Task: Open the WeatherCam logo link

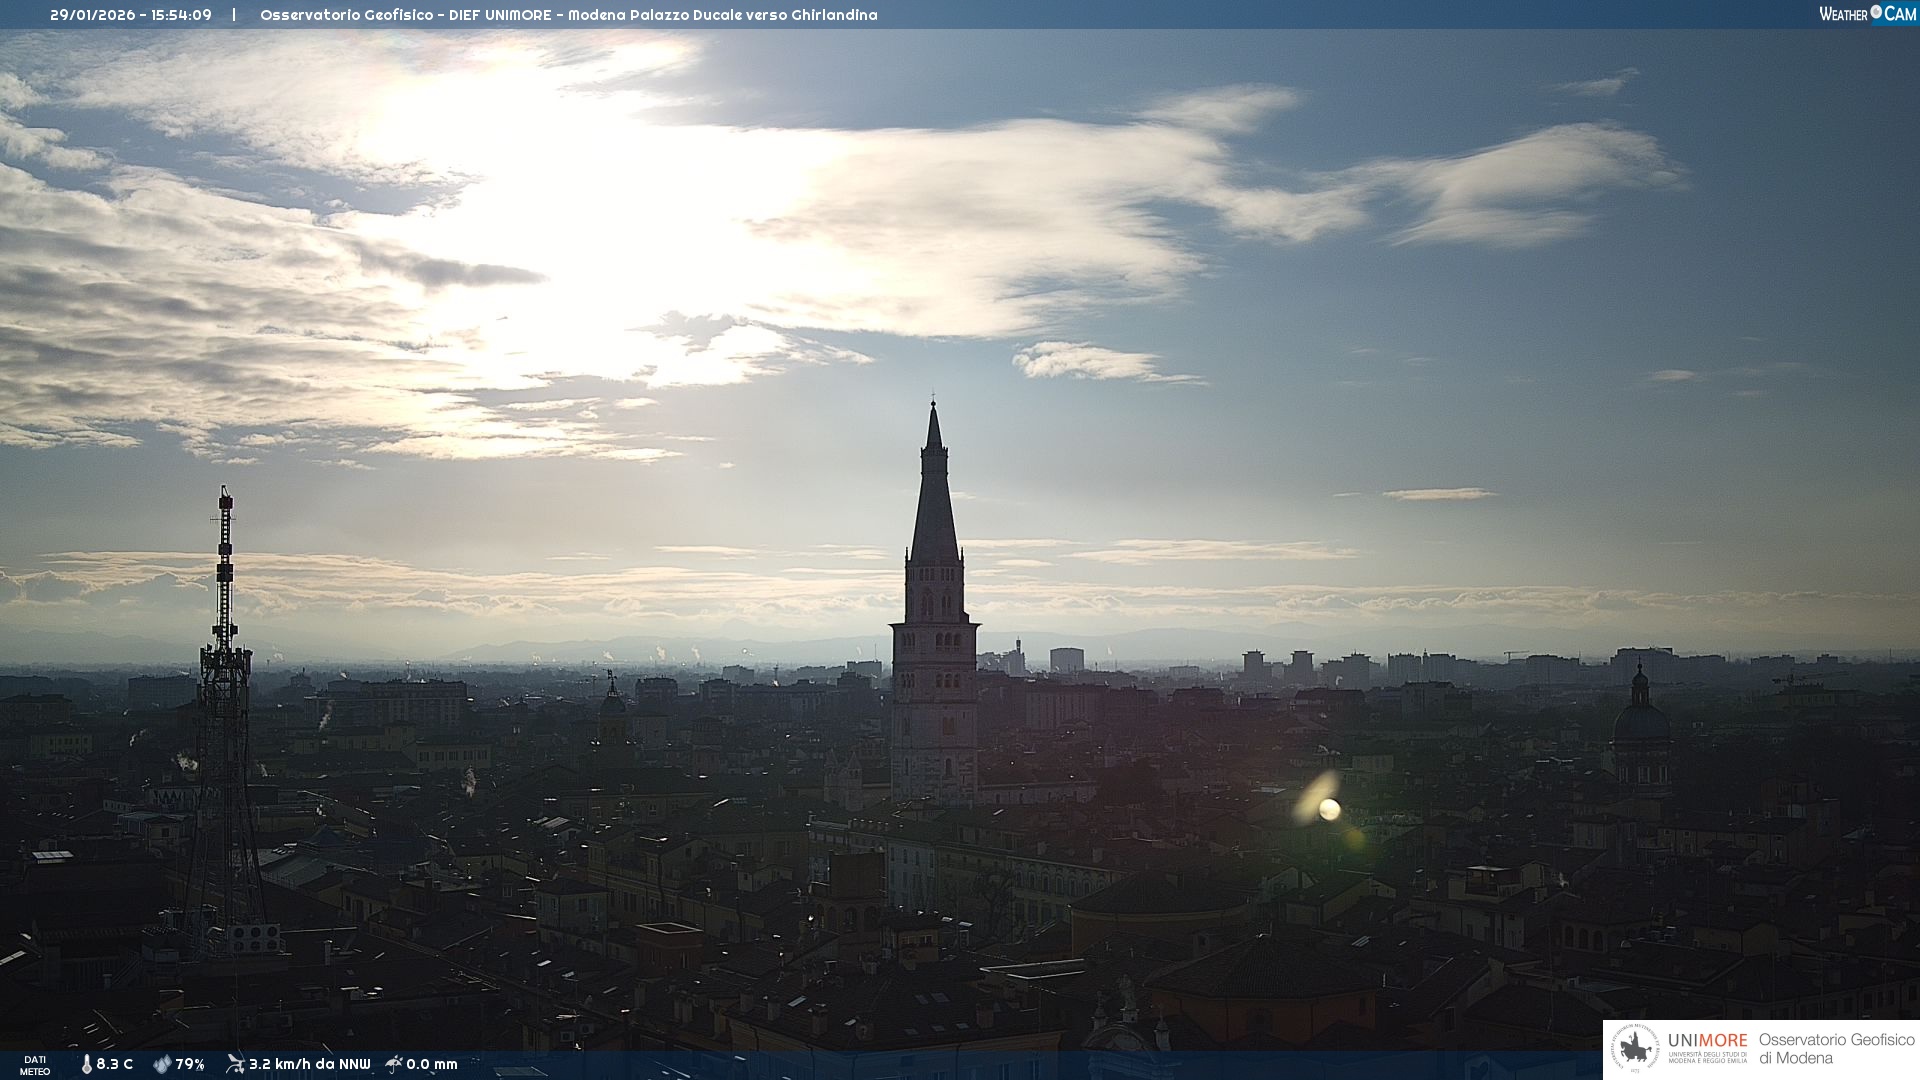Action: click(x=1866, y=14)
